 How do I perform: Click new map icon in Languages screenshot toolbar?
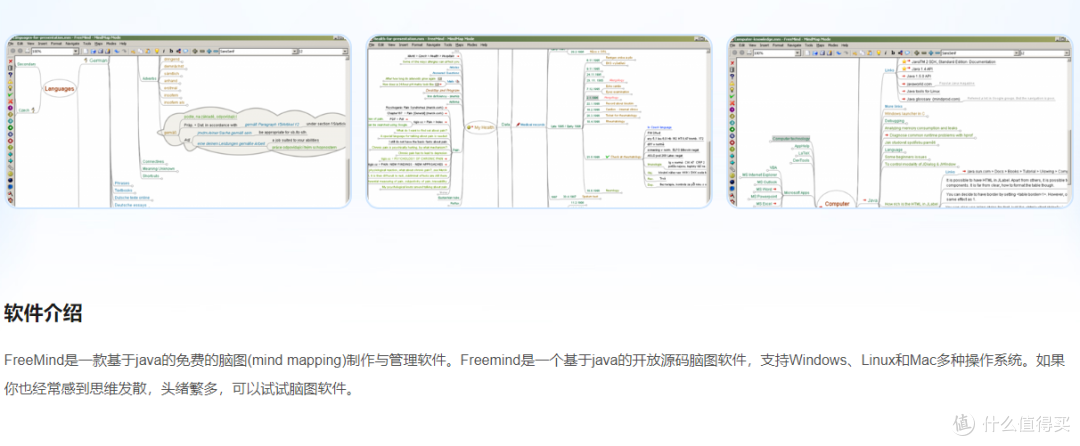point(85,51)
